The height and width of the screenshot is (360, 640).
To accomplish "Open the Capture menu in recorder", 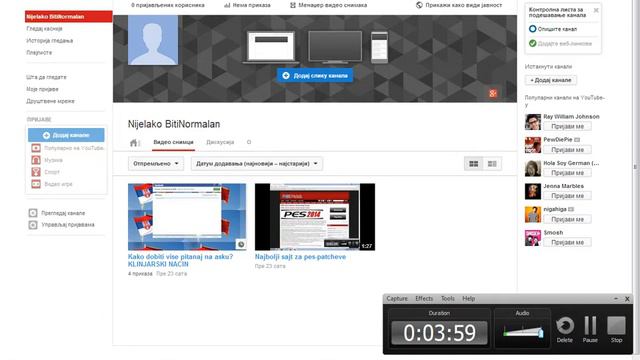I will (x=397, y=299).
